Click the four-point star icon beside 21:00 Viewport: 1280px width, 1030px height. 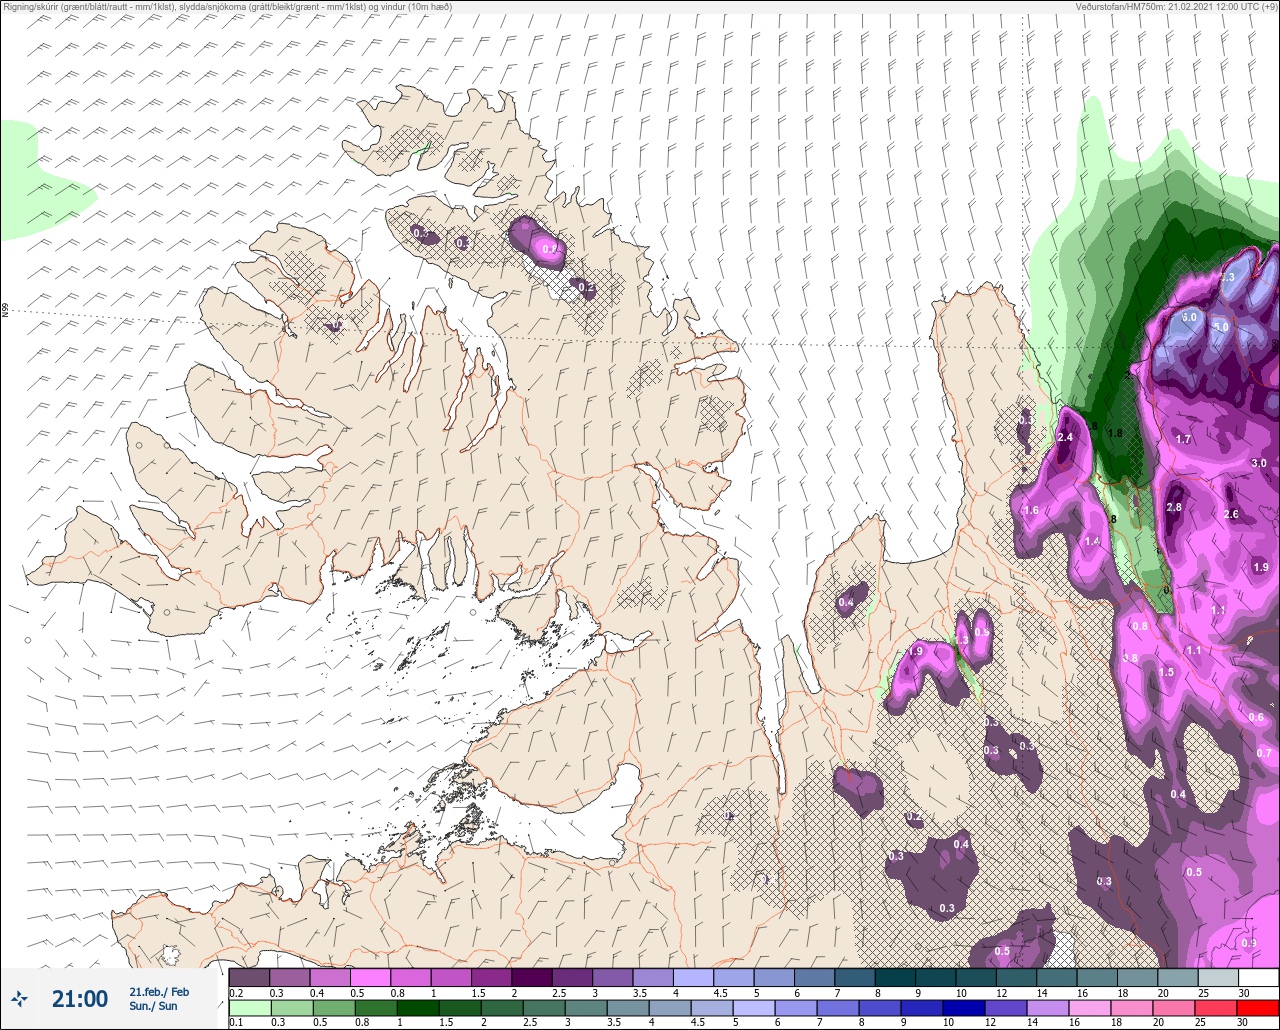coord(20,999)
